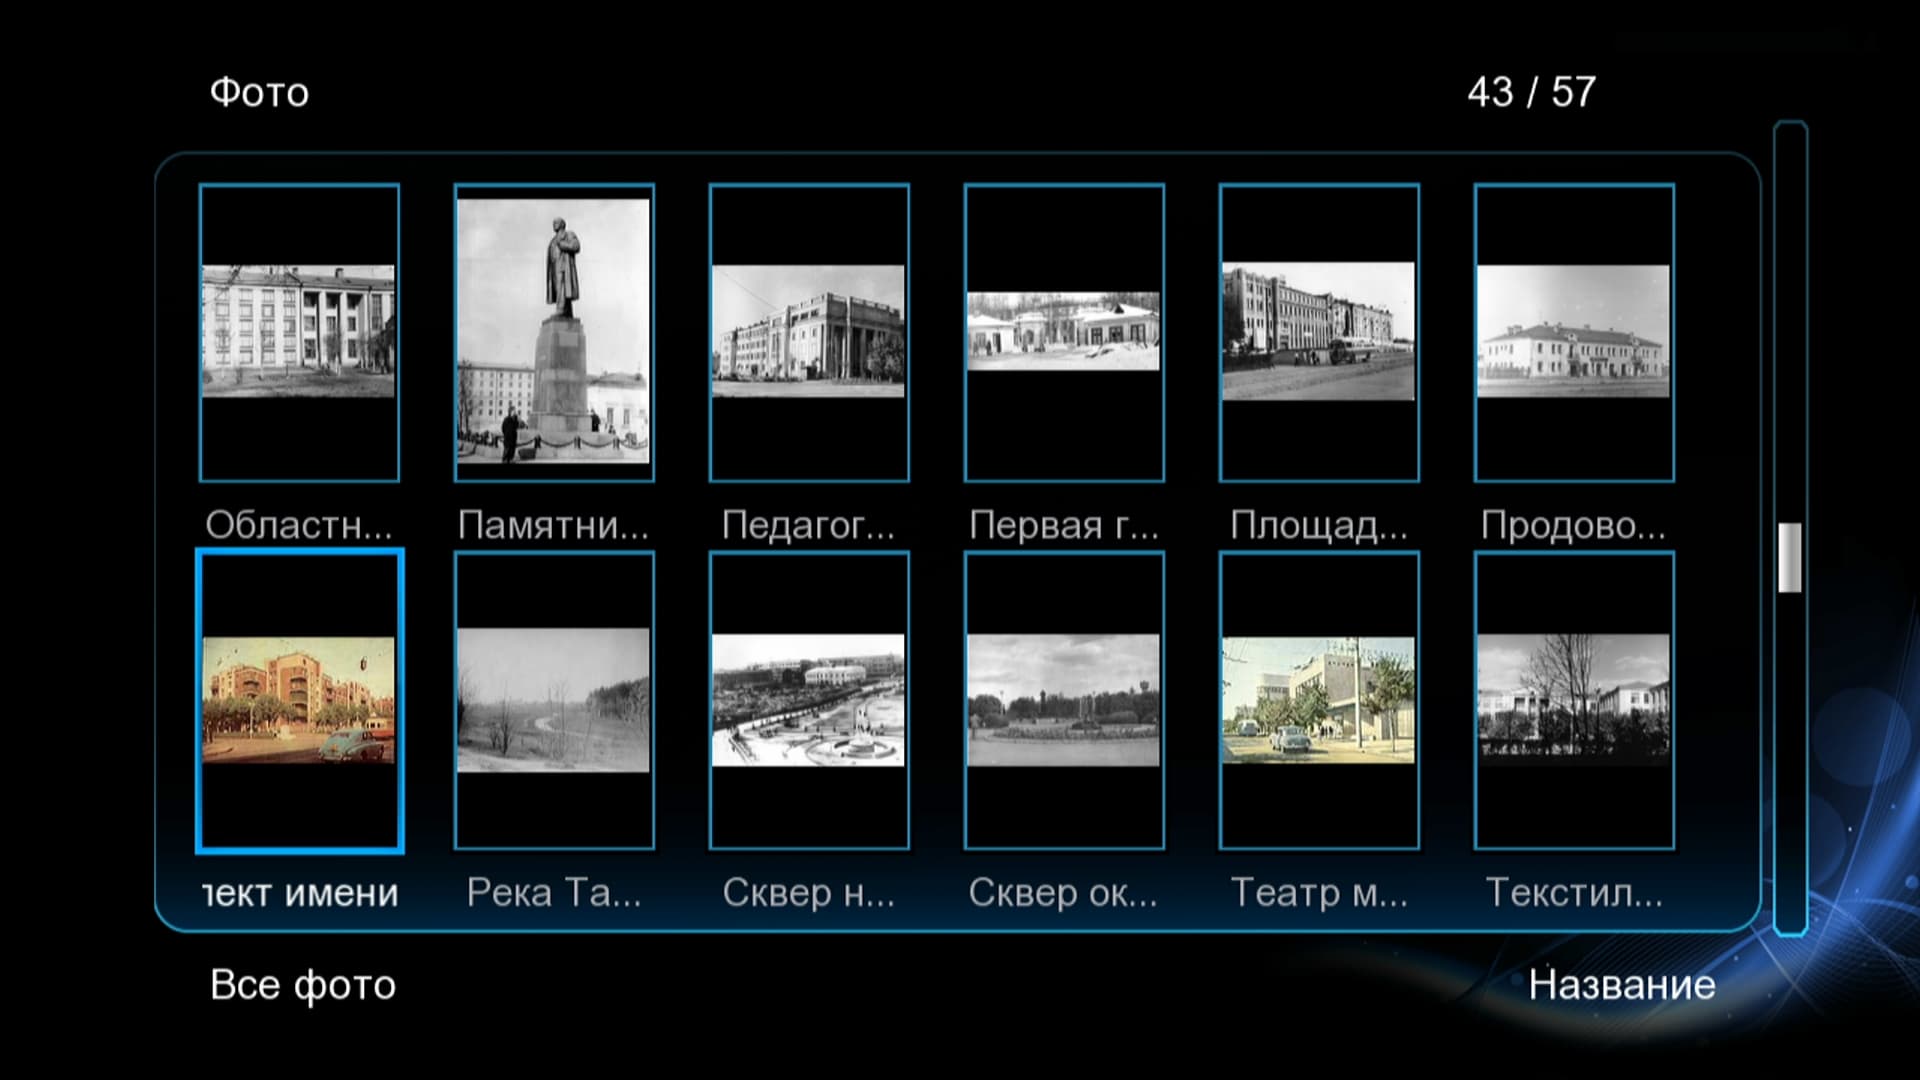Select the Продово... photo thumbnail
This screenshot has width=1920, height=1080.
click(1574, 332)
